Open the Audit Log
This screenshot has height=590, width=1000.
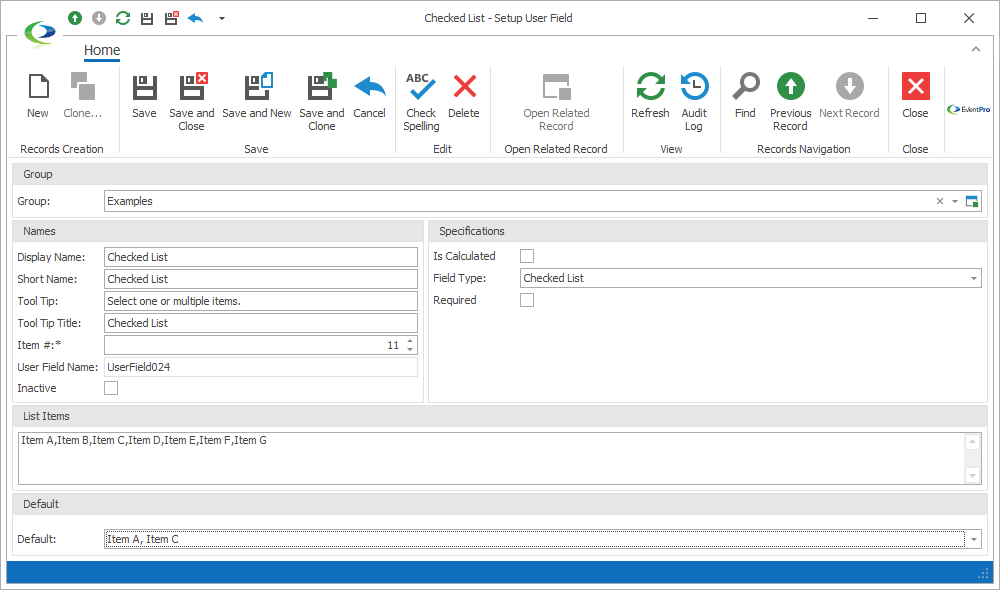click(694, 102)
